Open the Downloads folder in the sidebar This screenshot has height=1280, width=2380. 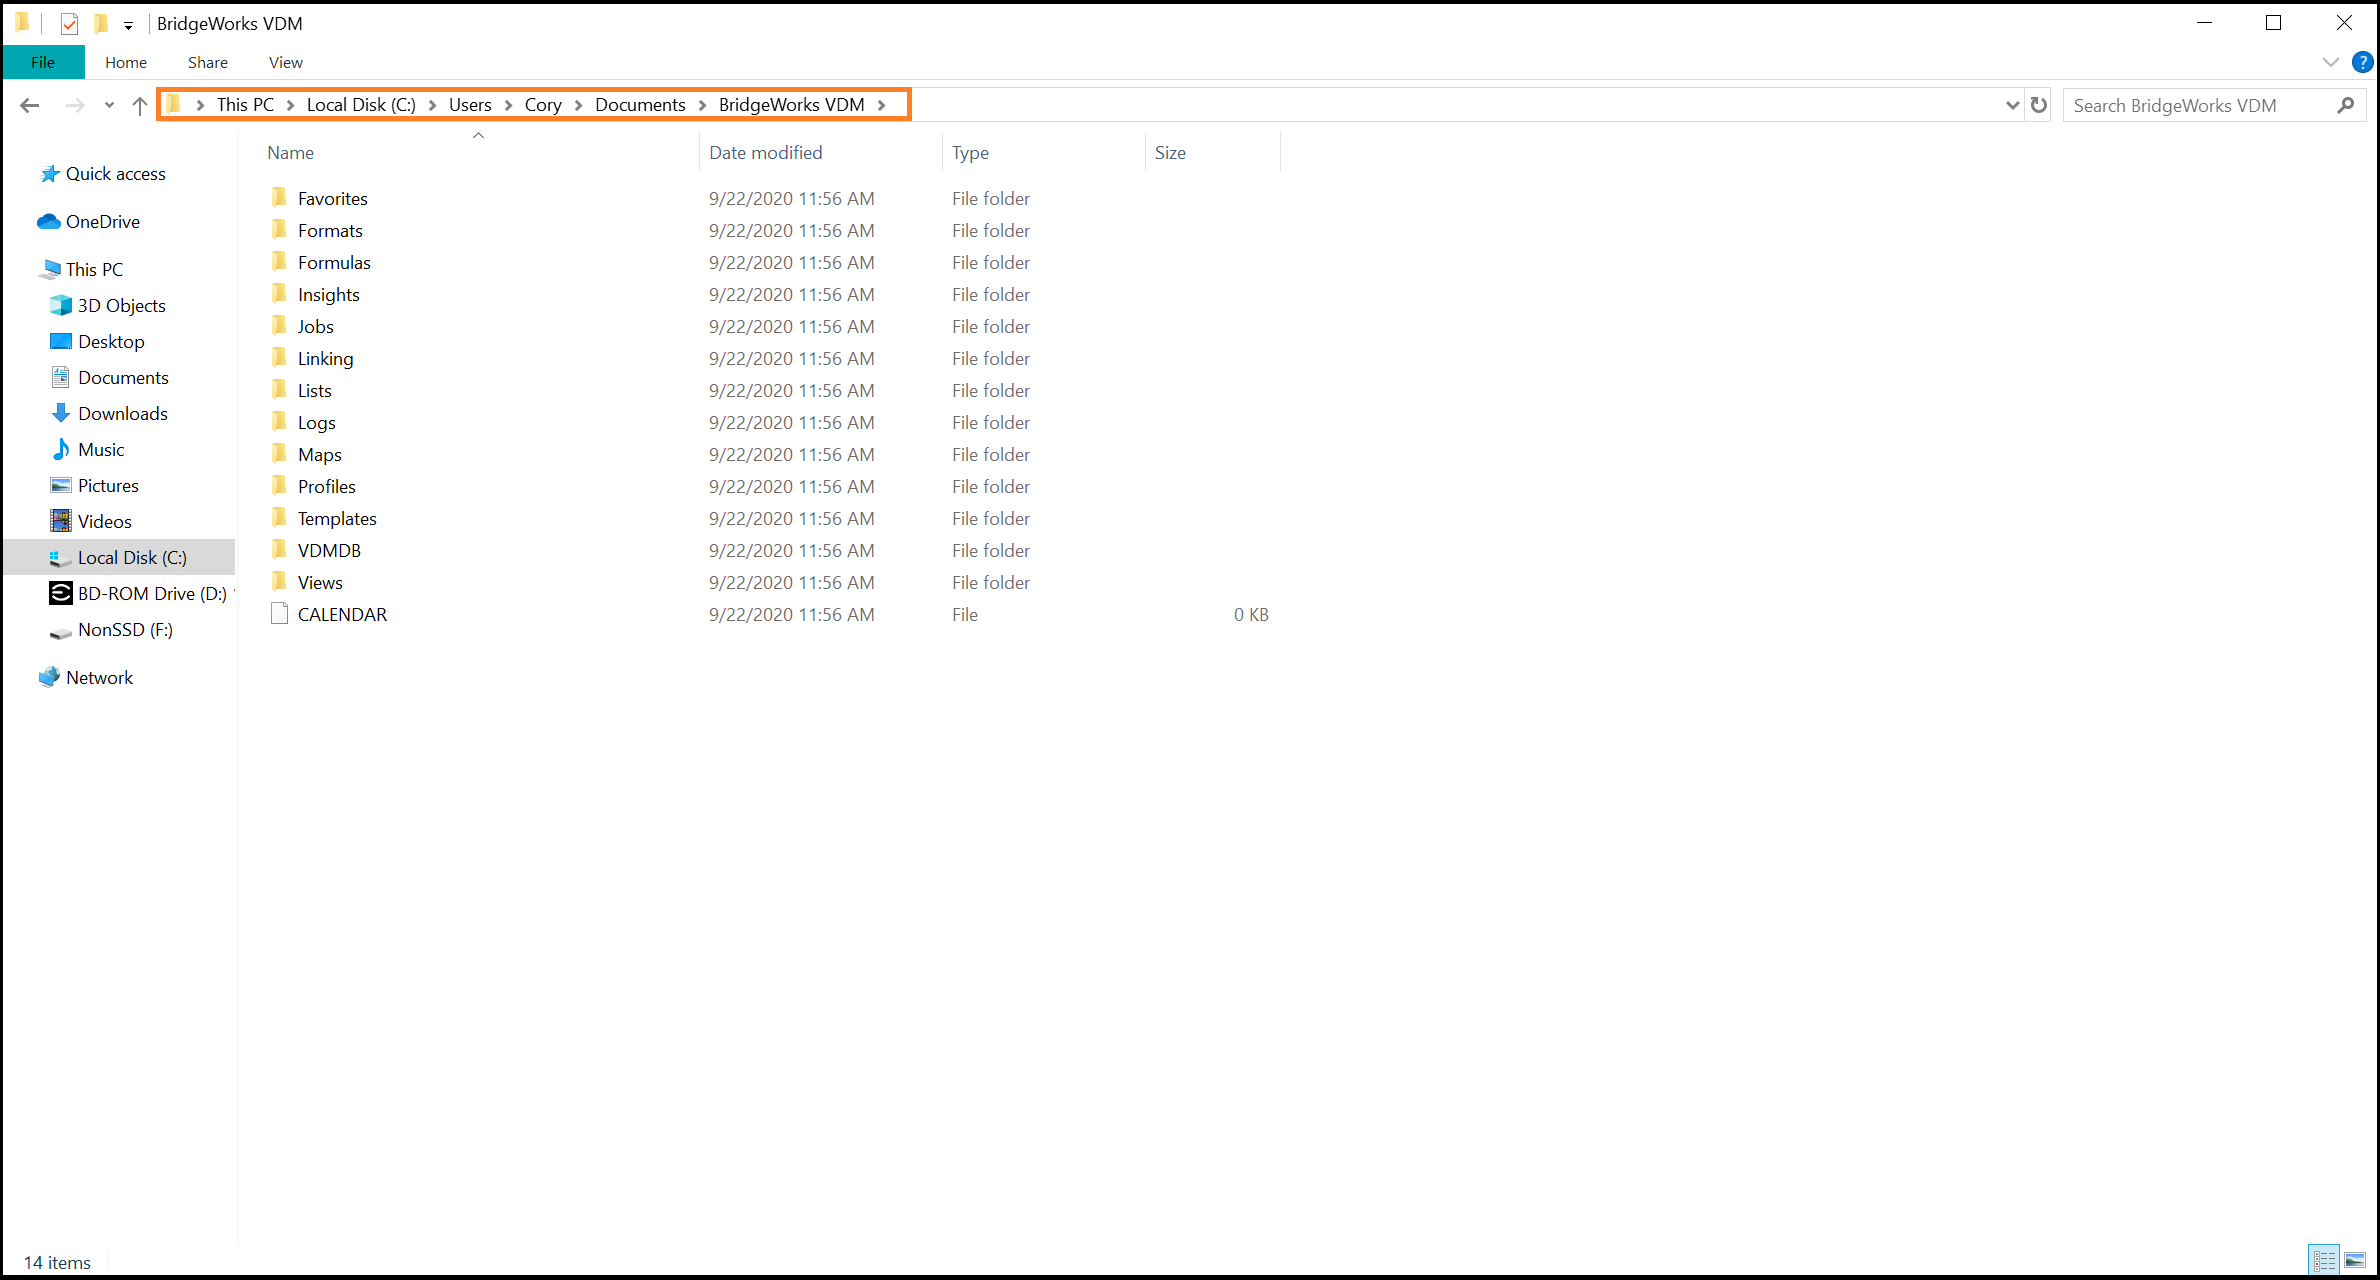[123, 413]
